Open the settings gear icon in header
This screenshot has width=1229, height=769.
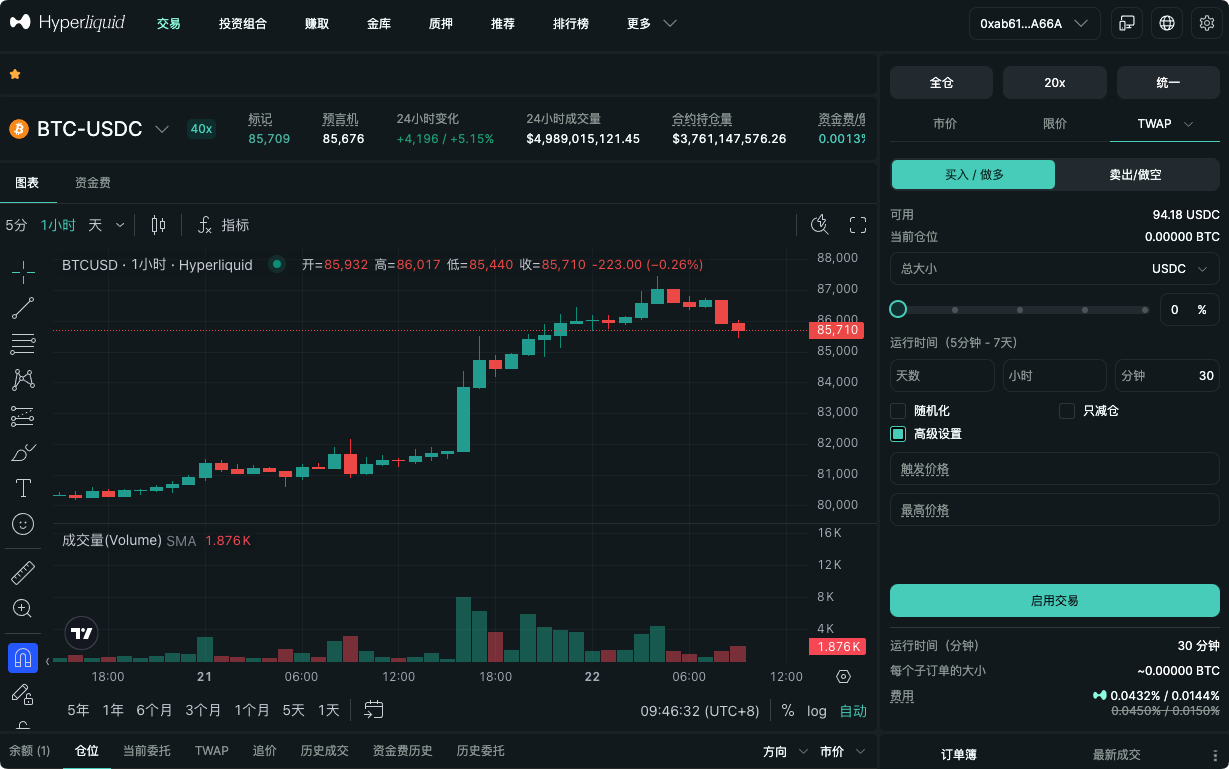coord(1206,23)
